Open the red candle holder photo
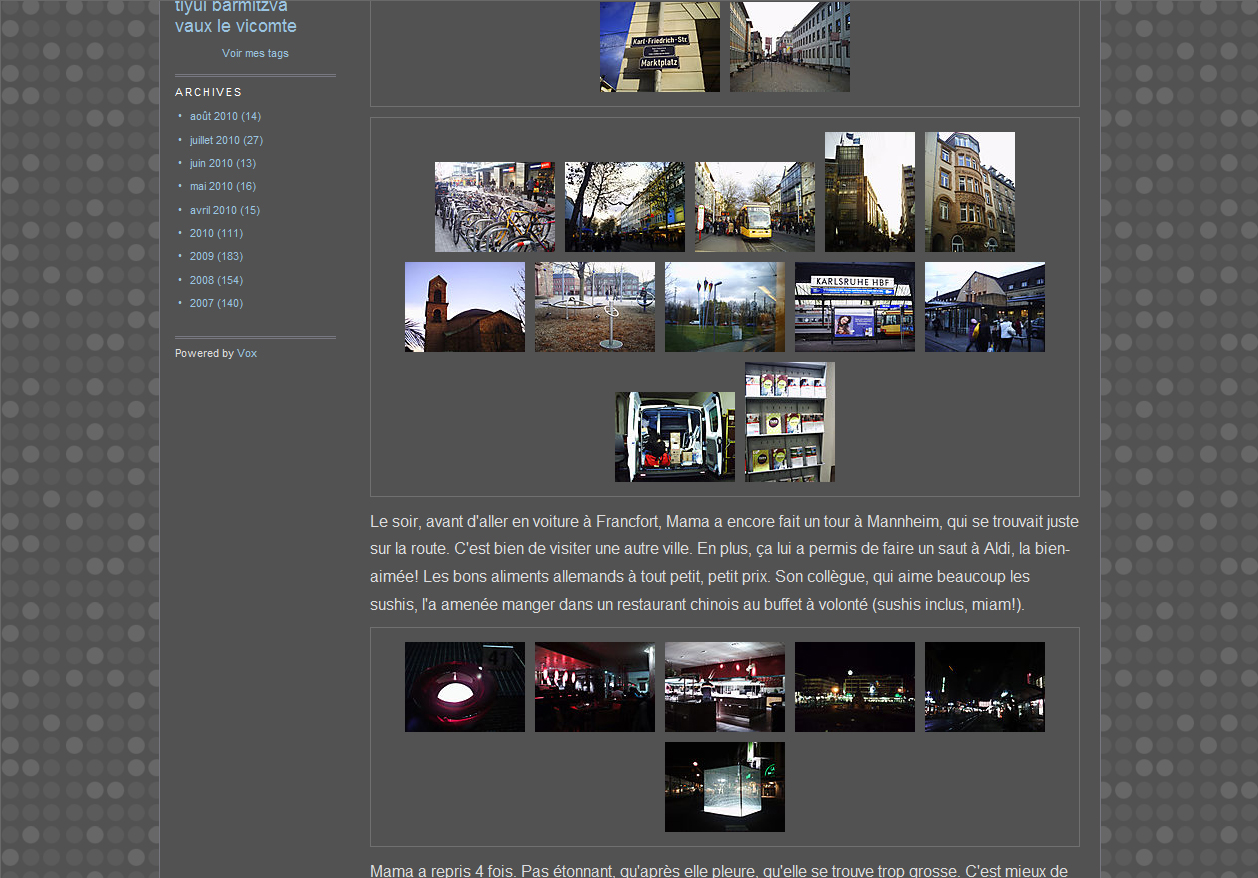The height and width of the screenshot is (878, 1258). pos(464,687)
